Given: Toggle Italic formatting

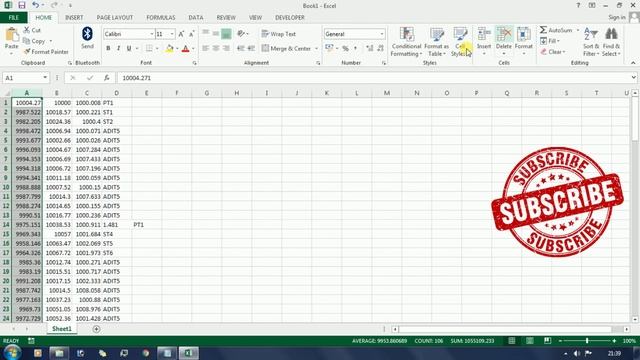Looking at the screenshot, I should click(118, 48).
